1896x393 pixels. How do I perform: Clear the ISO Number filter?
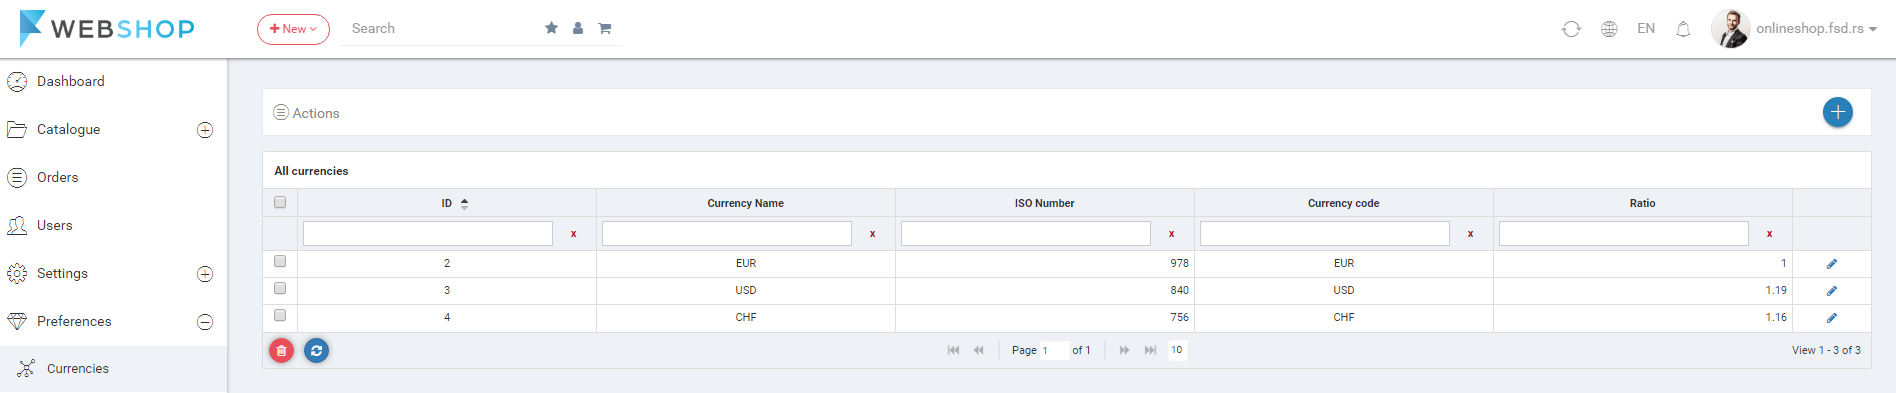coord(1172,234)
